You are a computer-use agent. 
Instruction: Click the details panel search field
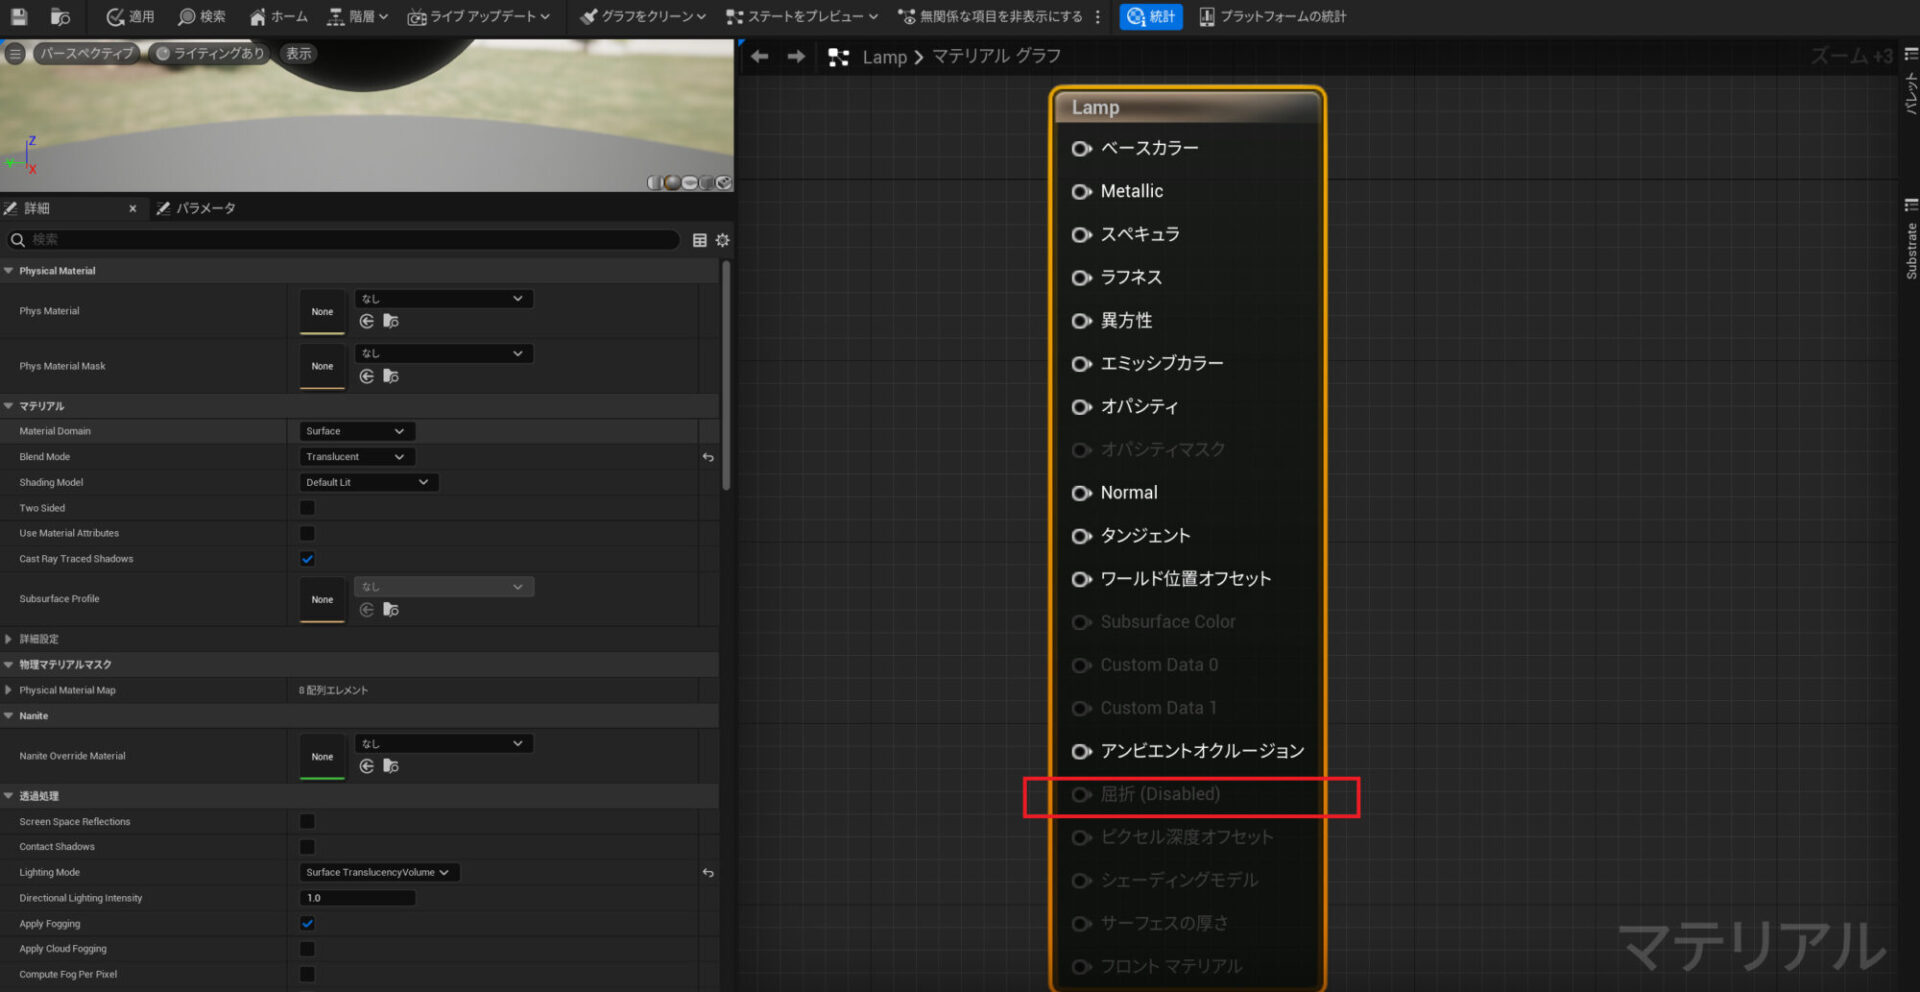click(x=340, y=240)
